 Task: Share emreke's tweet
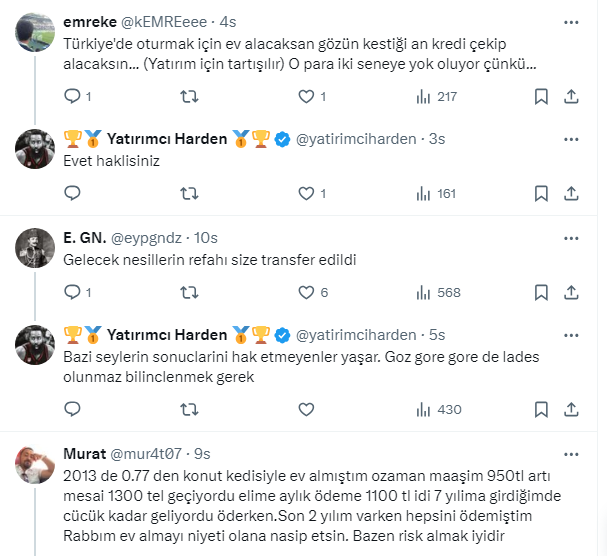pos(571,96)
